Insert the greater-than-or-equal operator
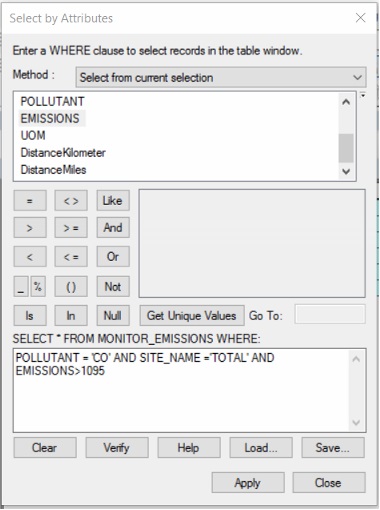 71,228
